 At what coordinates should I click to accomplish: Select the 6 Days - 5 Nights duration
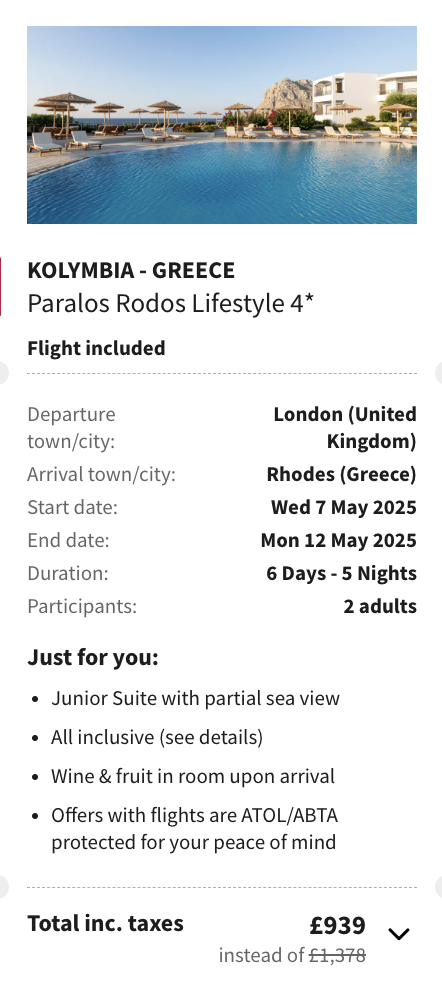341,573
